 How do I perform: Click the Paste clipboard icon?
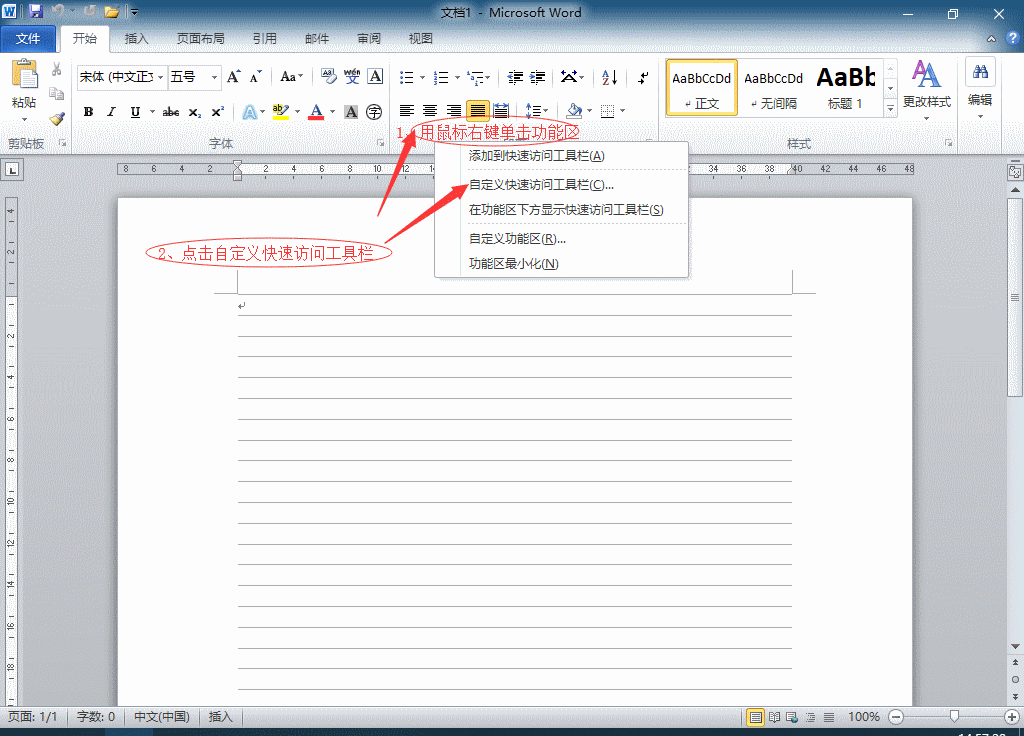(24, 74)
